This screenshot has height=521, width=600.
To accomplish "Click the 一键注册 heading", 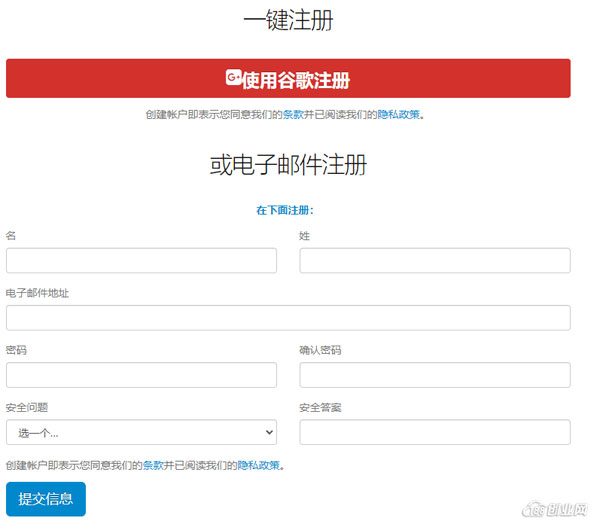I will (x=288, y=20).
